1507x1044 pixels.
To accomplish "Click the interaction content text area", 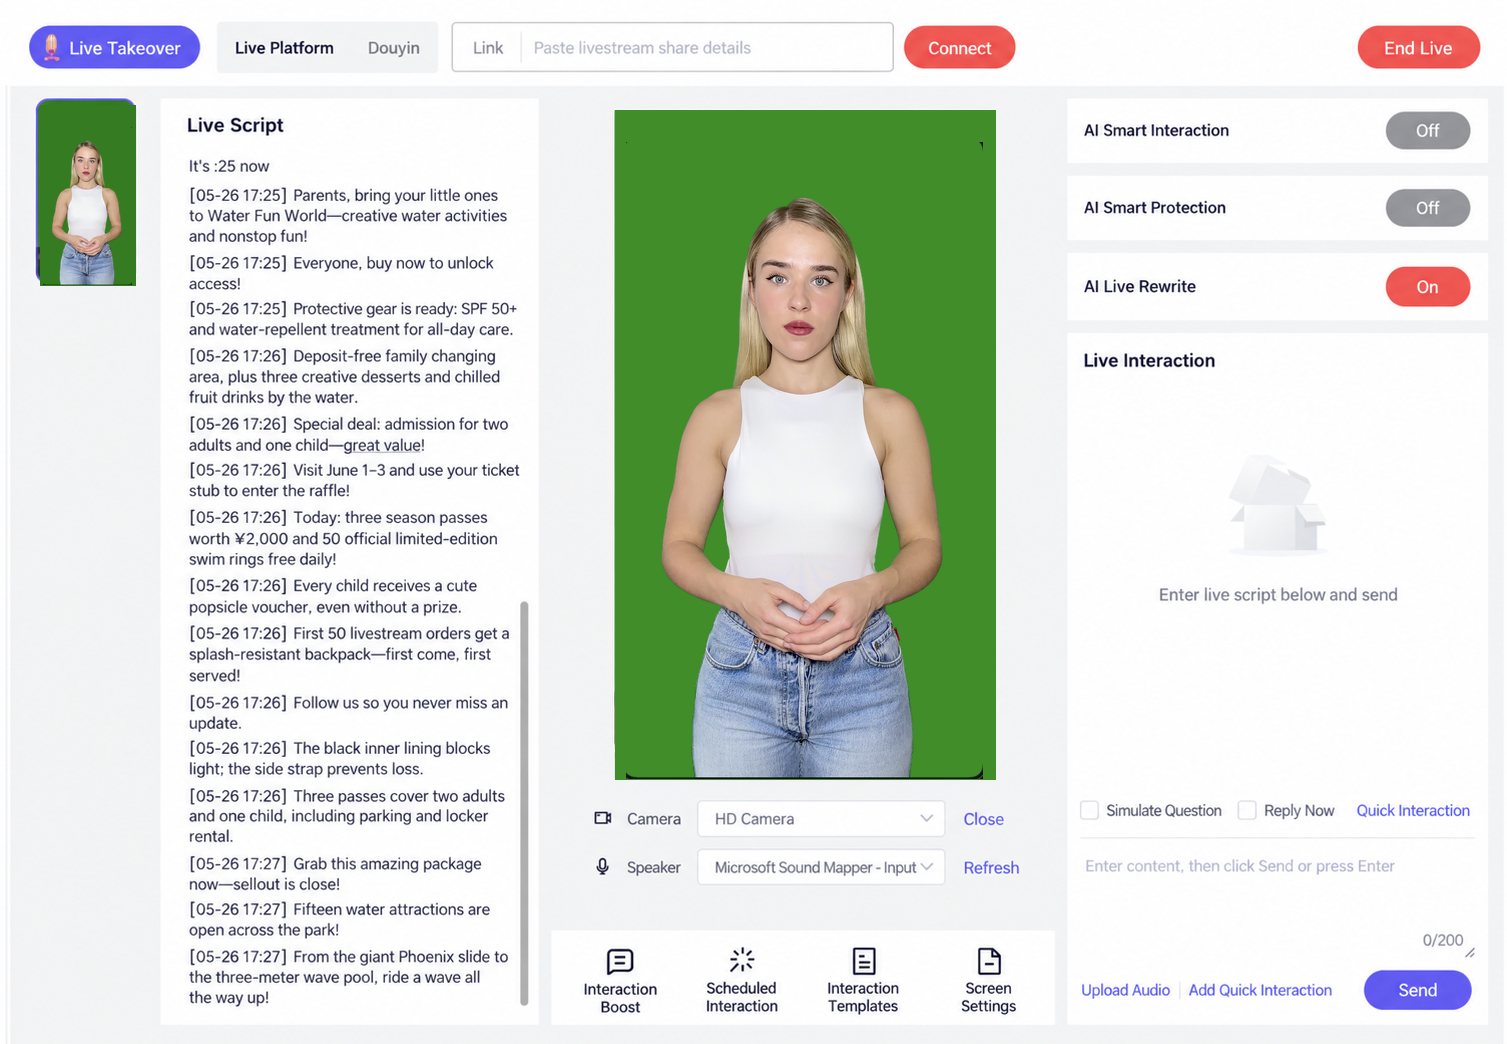I will [x=1277, y=898].
